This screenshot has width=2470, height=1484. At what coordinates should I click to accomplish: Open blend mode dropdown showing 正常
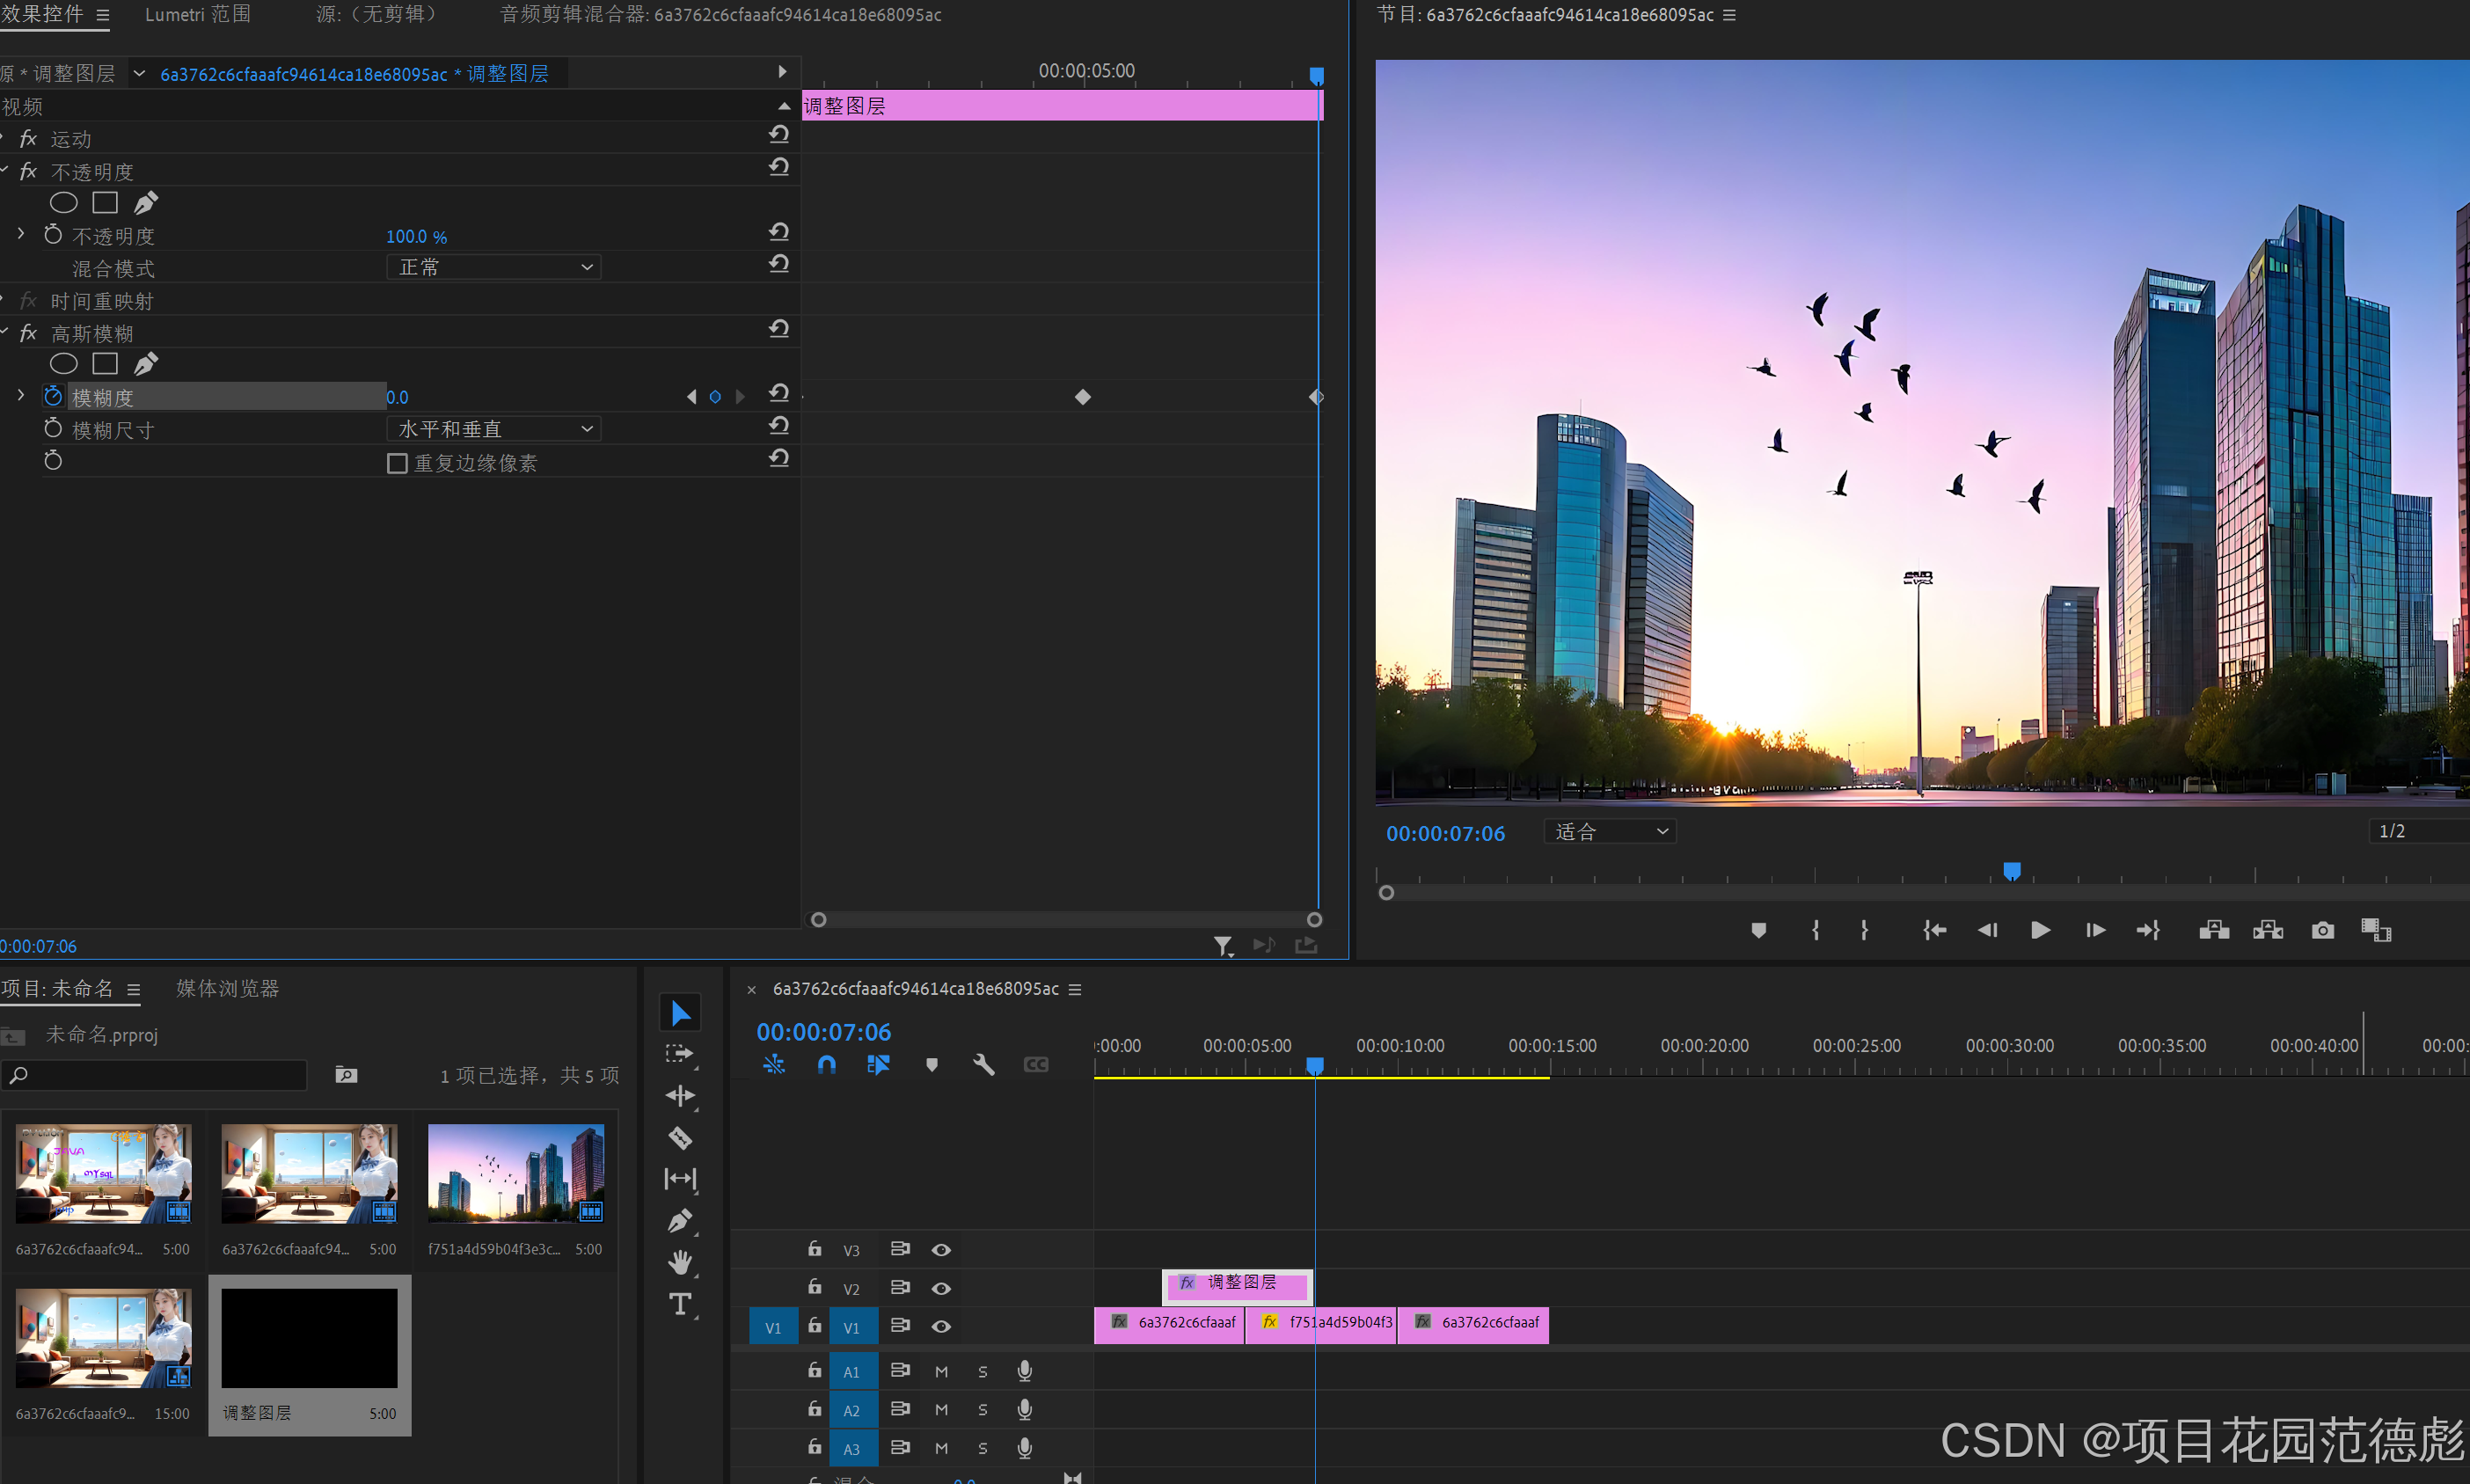coord(494,267)
